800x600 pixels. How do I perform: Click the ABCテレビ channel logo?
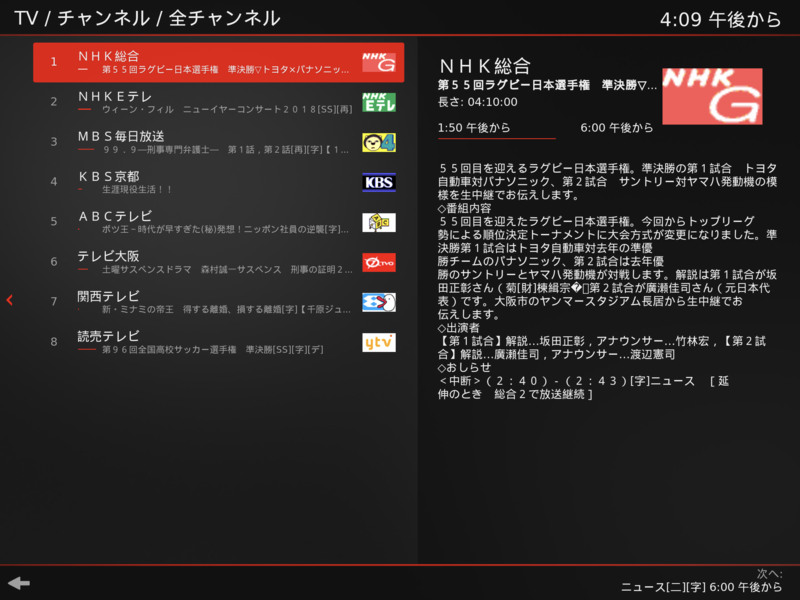coord(379,222)
